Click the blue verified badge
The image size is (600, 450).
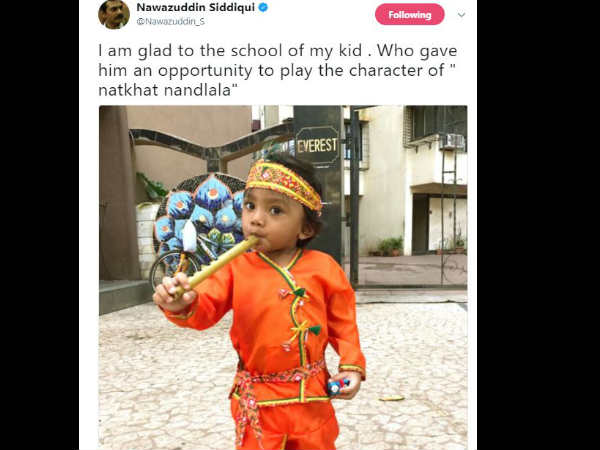click(x=263, y=7)
